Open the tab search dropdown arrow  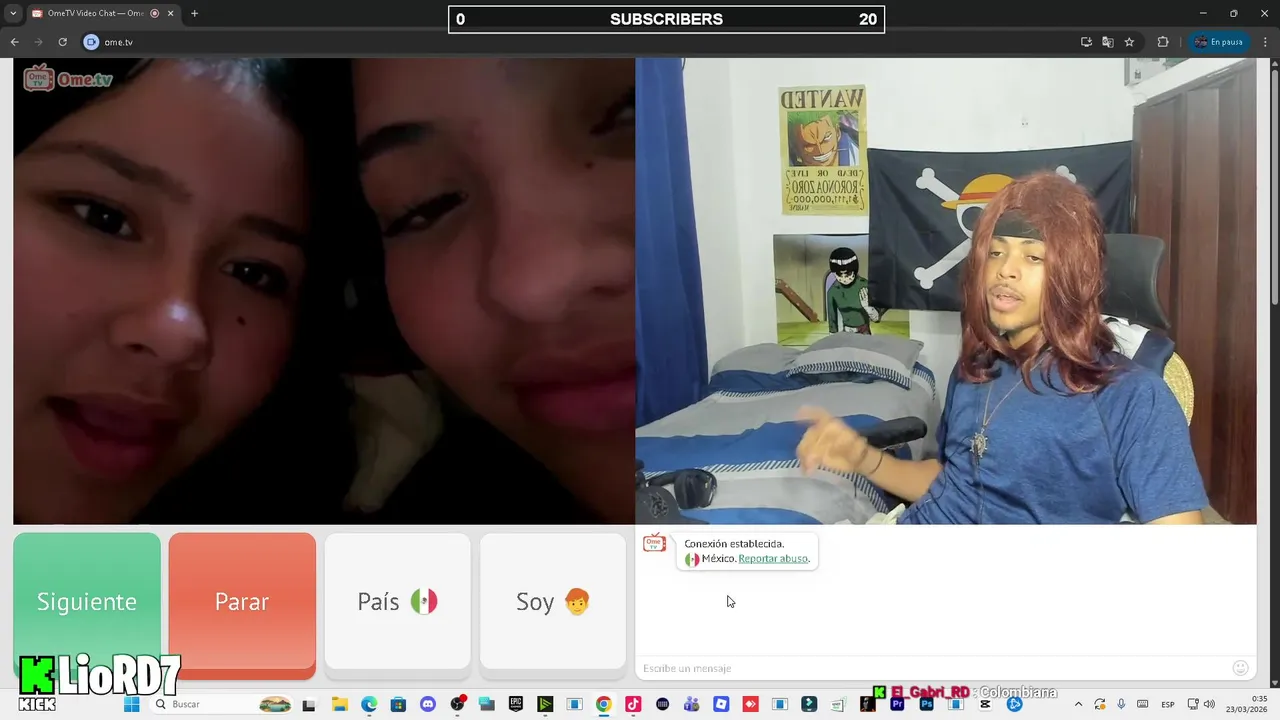tap(13, 13)
